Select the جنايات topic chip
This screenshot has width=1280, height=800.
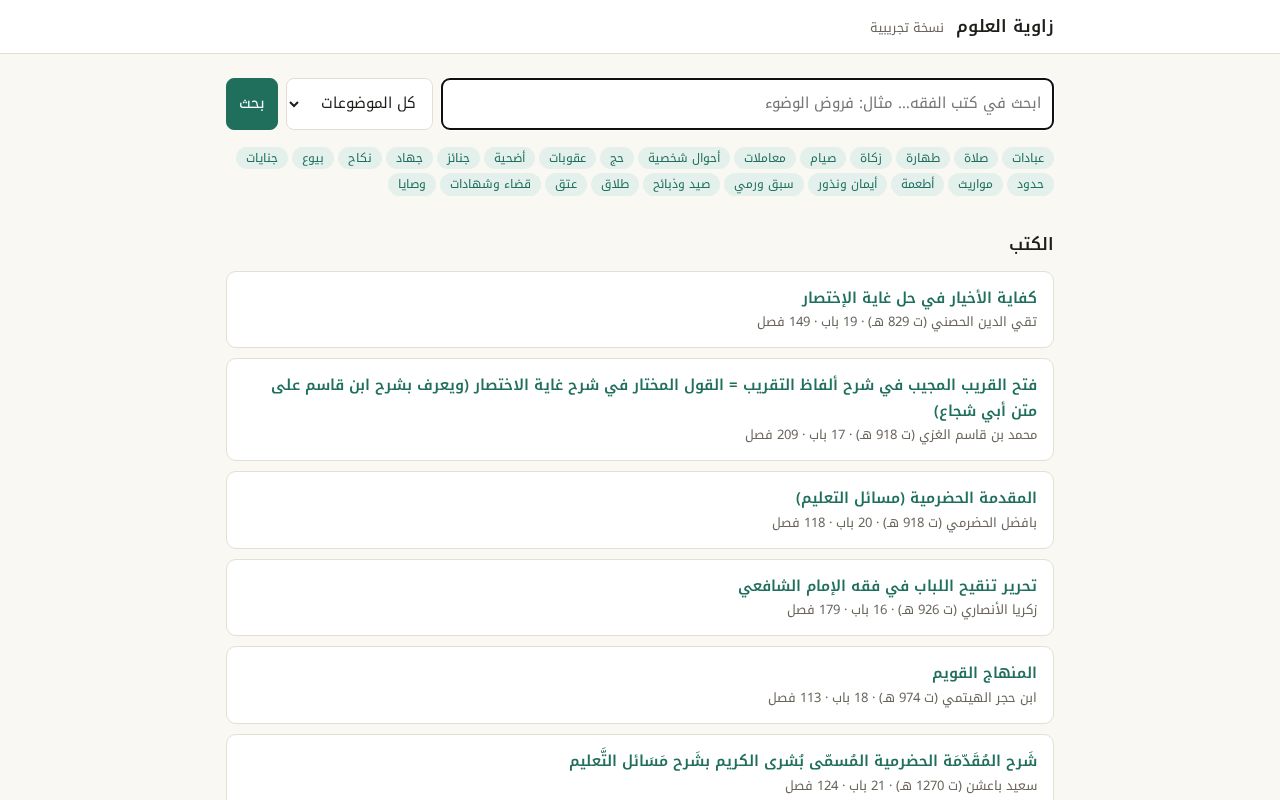pos(262,158)
